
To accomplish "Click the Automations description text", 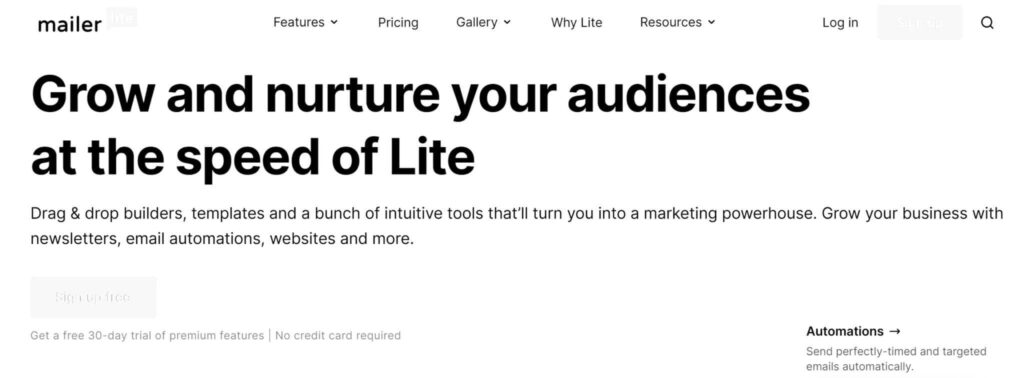I will 896,359.
